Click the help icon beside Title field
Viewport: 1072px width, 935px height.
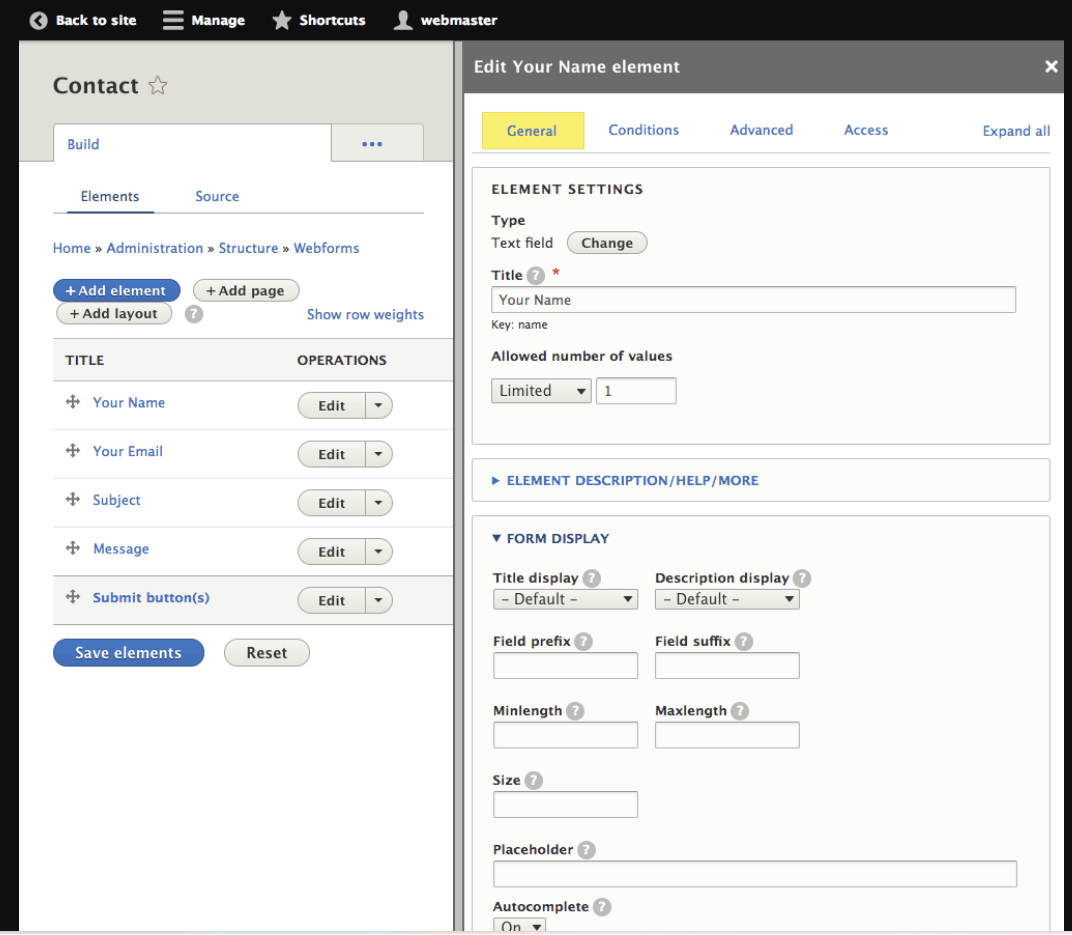[535, 275]
